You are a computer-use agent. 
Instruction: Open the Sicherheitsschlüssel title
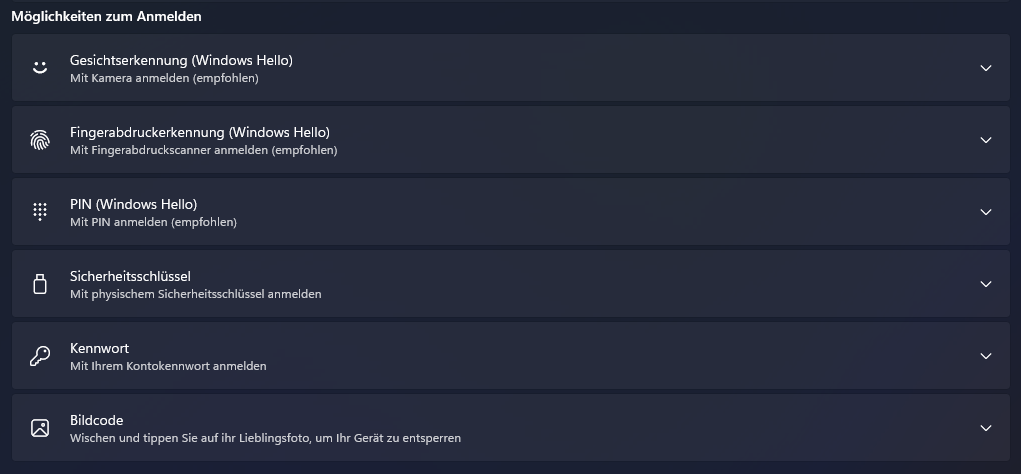click(130, 276)
